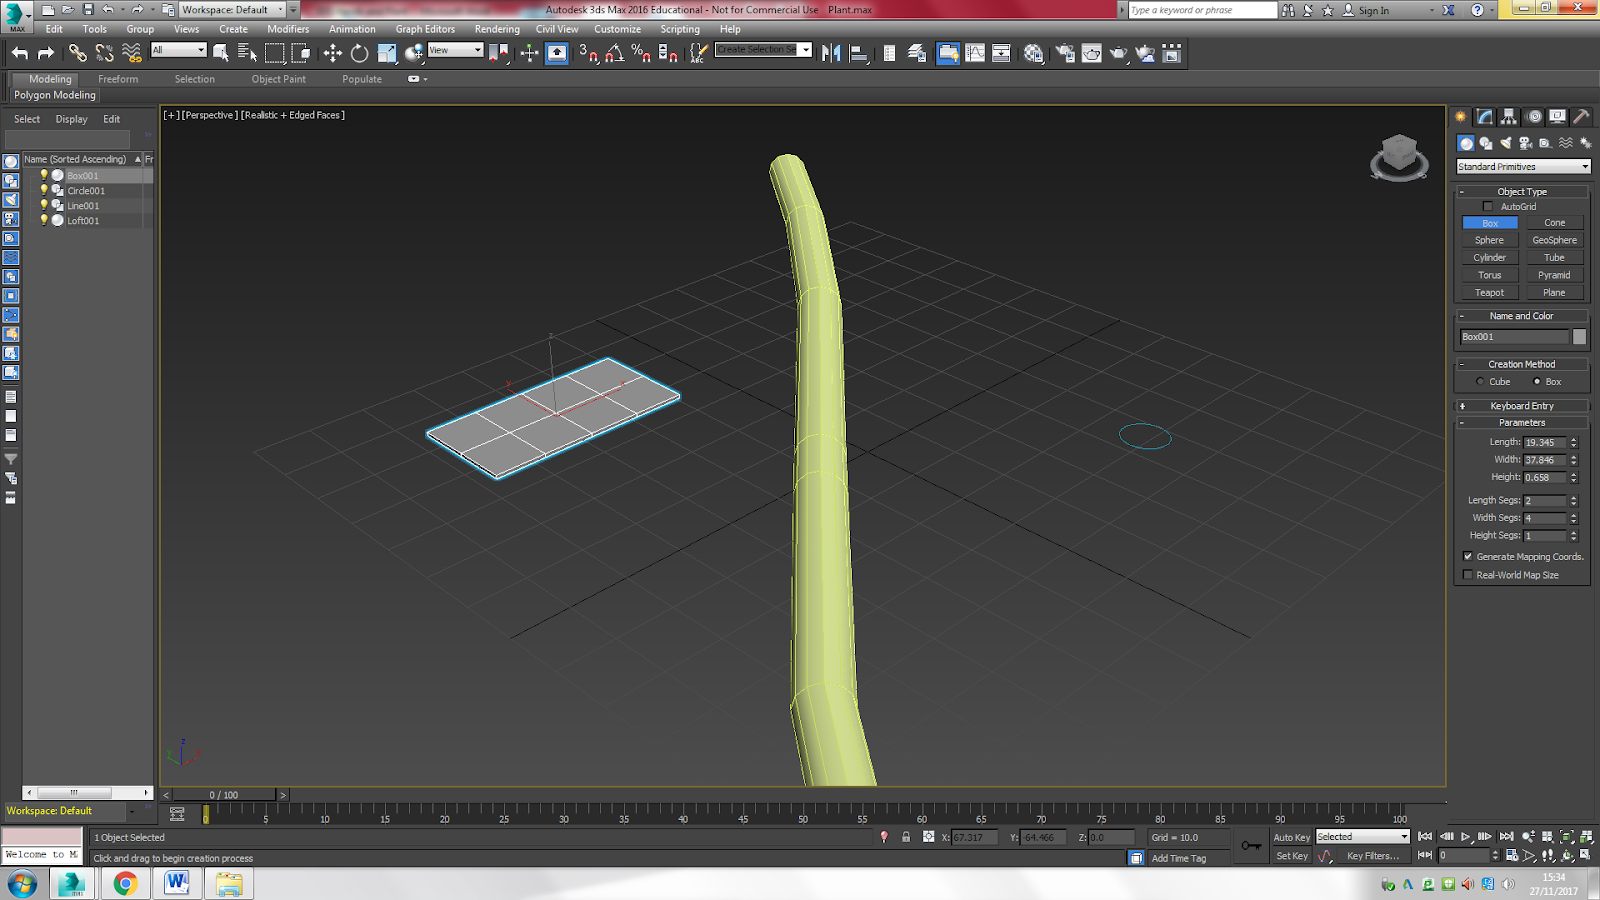The image size is (1600, 900).
Task: Open the Workspace: Default dropdown in title bar
Action: tap(232, 10)
